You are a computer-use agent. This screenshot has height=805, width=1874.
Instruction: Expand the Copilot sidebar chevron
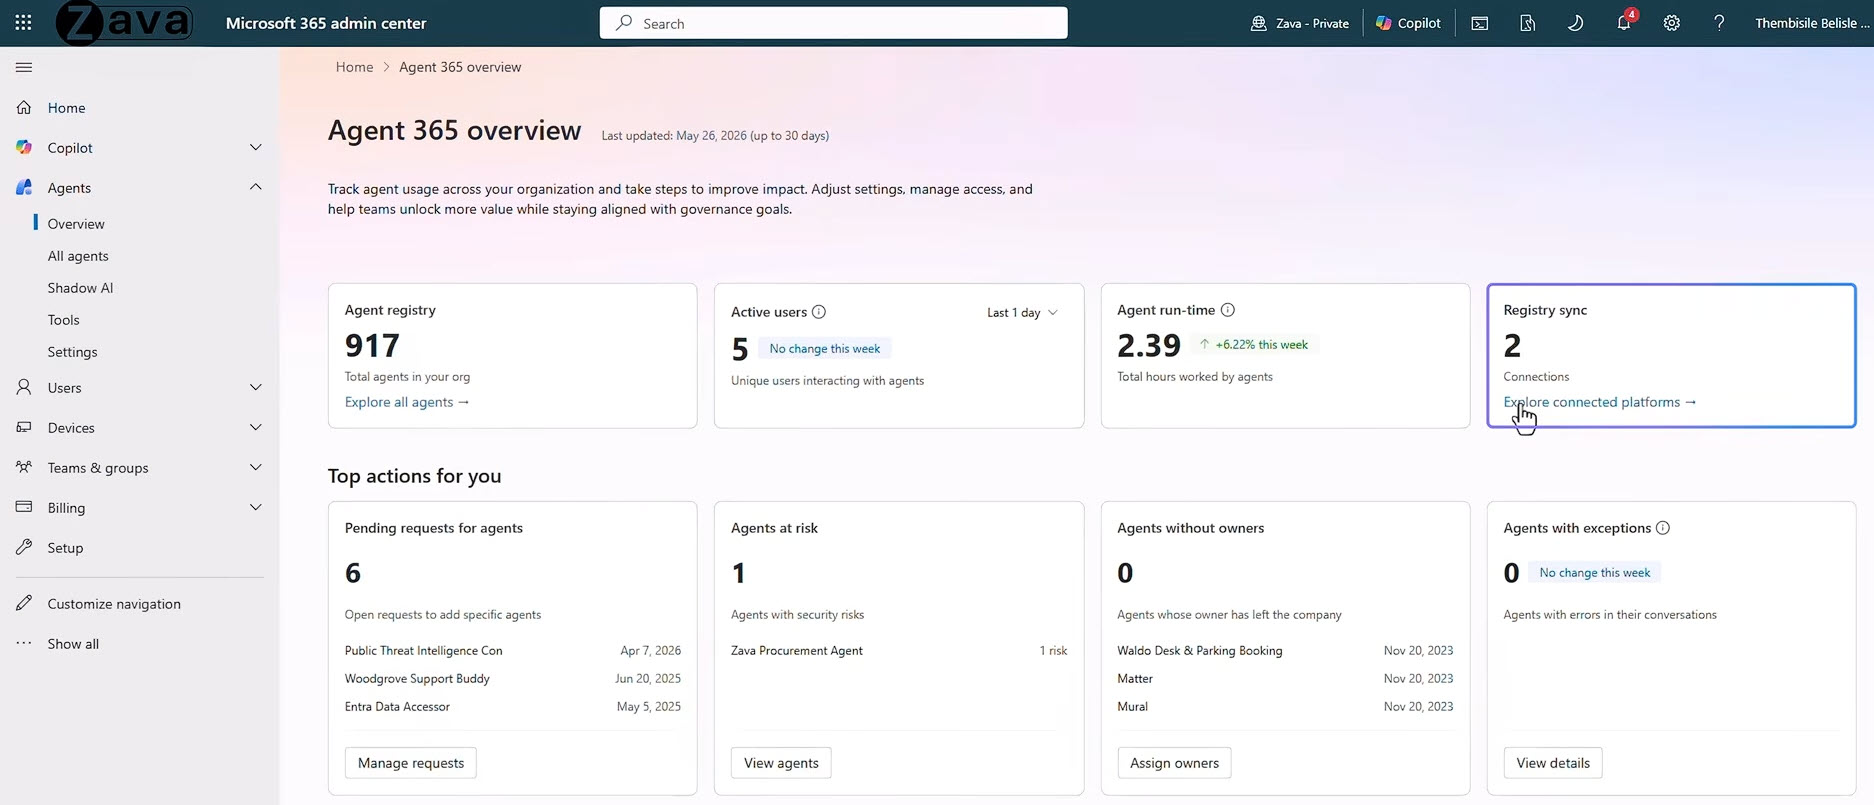click(256, 147)
